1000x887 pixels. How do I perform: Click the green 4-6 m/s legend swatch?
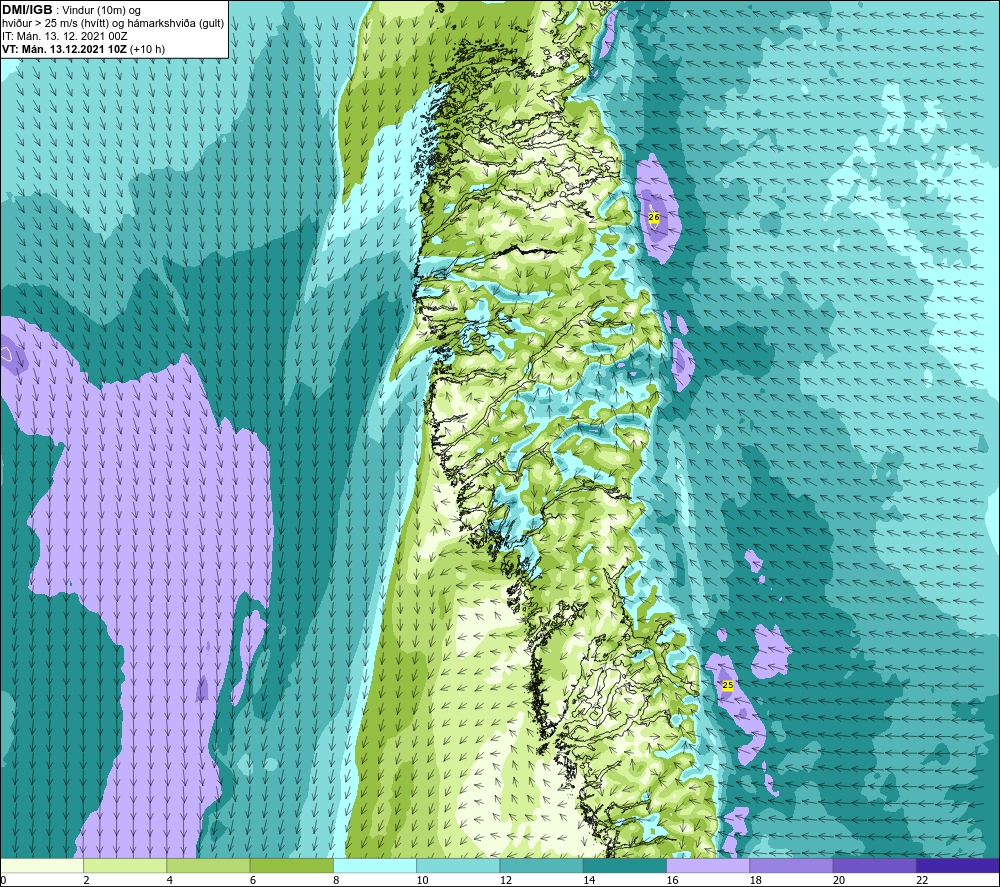(x=208, y=865)
